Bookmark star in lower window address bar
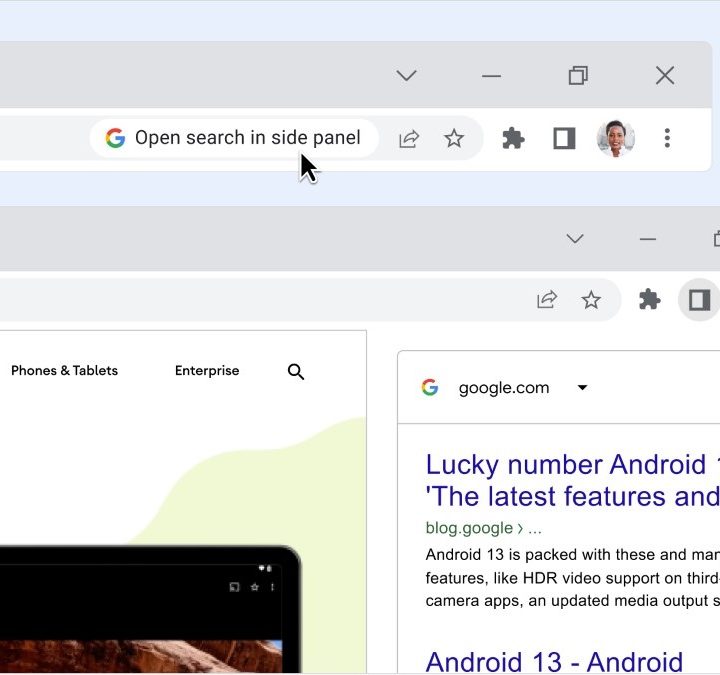The height and width of the screenshot is (675, 720). point(591,300)
